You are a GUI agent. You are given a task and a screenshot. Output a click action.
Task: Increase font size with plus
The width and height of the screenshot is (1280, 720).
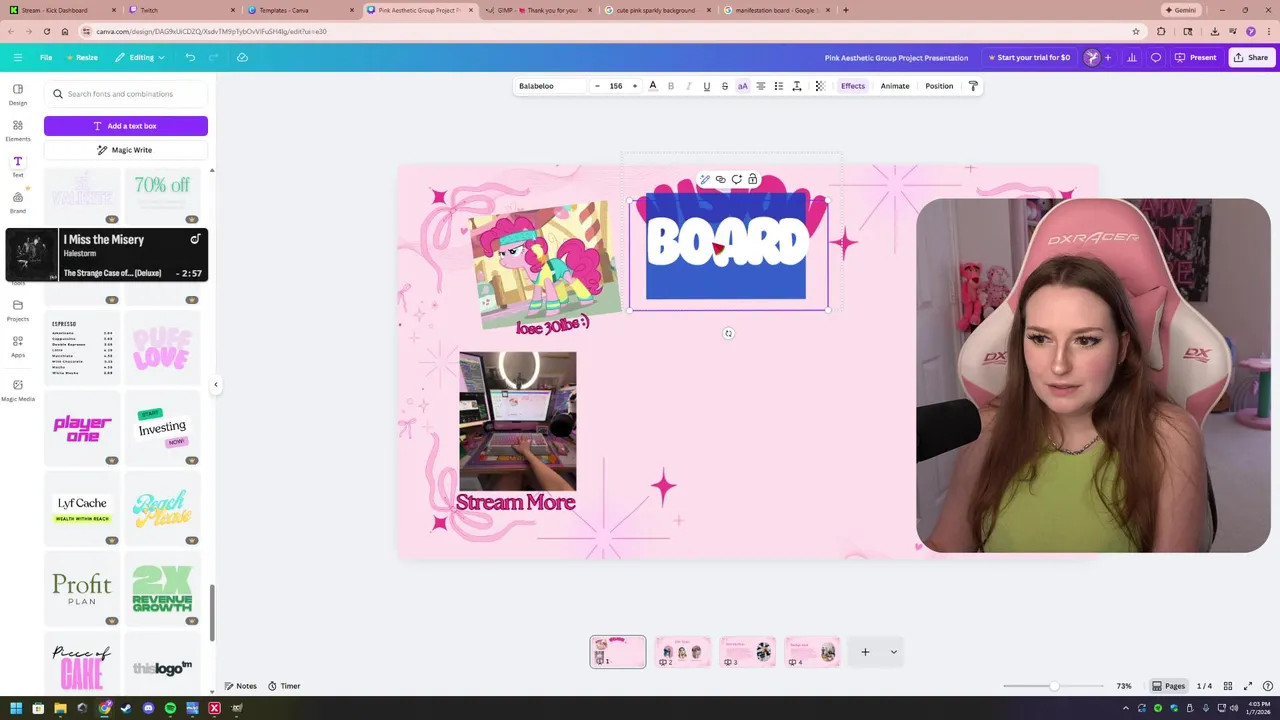click(634, 86)
